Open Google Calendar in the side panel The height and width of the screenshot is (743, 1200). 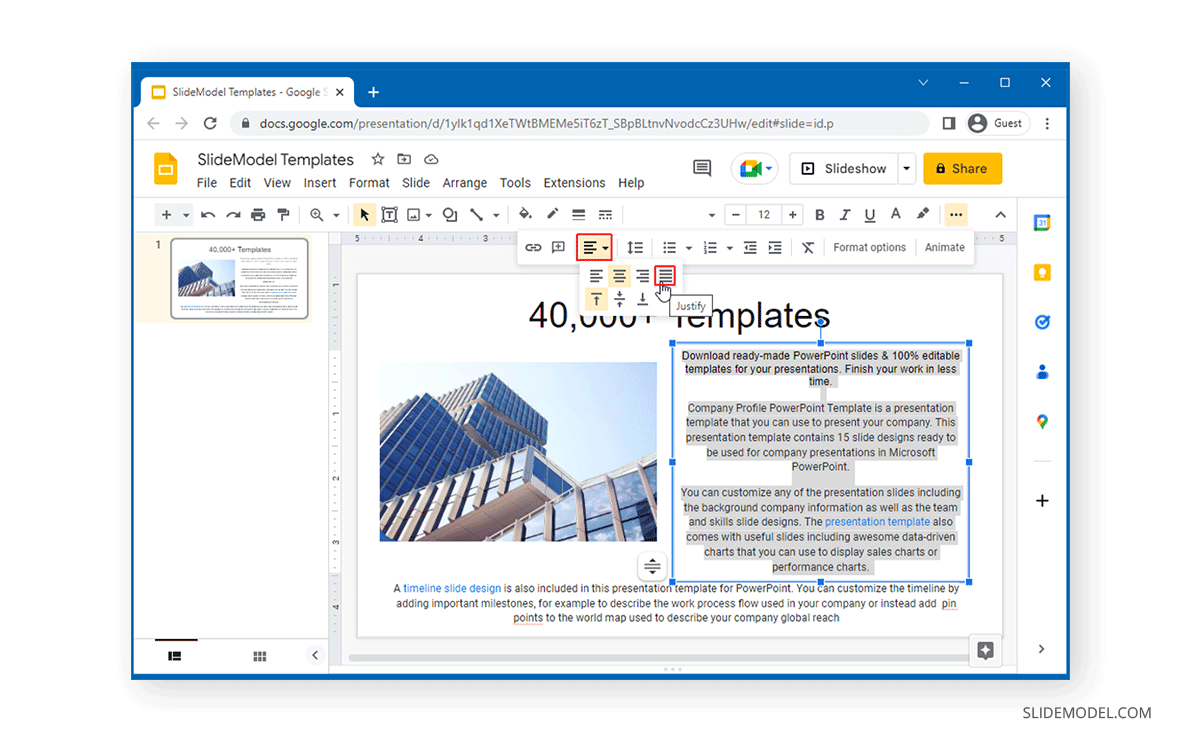pos(1042,222)
